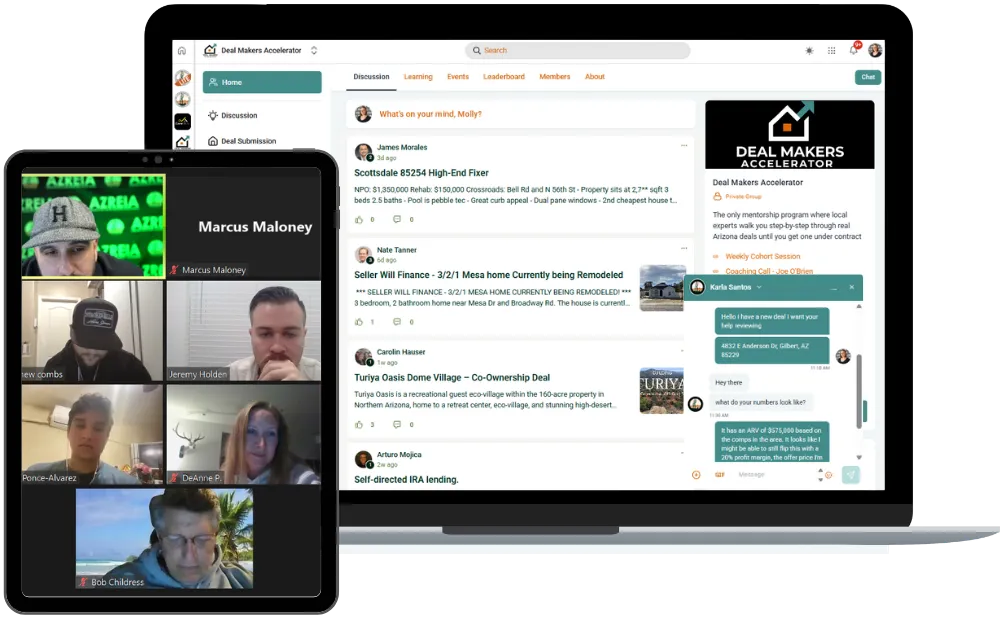The width and height of the screenshot is (1004, 621).
Task: Open the About tab
Action: tap(595, 77)
